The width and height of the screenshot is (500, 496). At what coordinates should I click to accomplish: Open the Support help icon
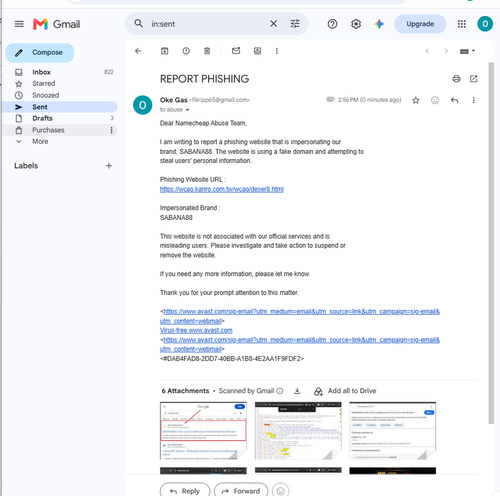point(332,24)
